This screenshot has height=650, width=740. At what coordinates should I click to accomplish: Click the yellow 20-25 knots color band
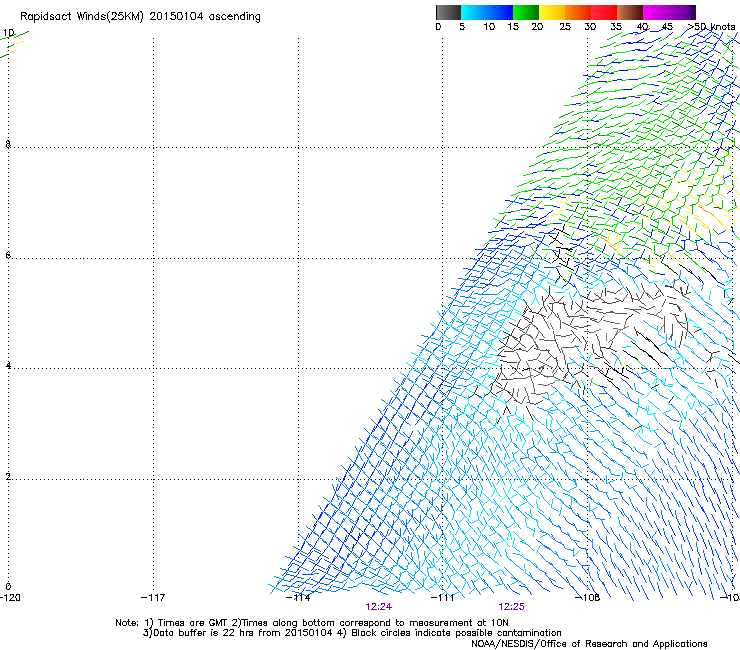point(552,12)
